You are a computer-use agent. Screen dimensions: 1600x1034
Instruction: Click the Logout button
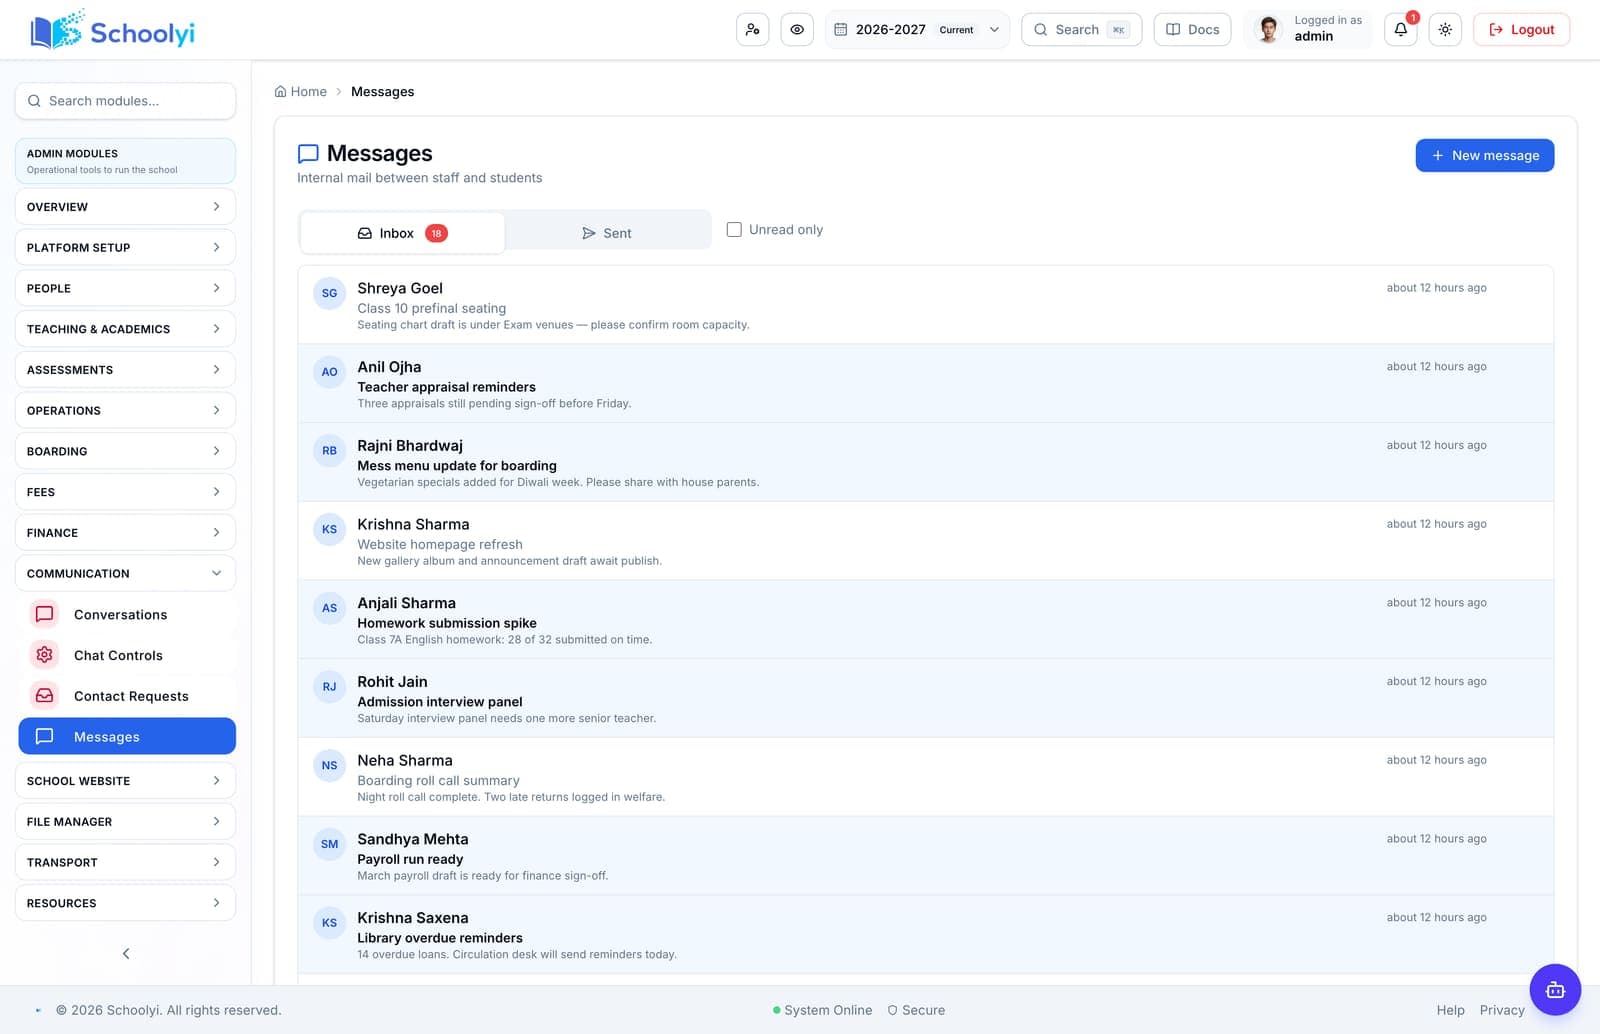click(1521, 29)
